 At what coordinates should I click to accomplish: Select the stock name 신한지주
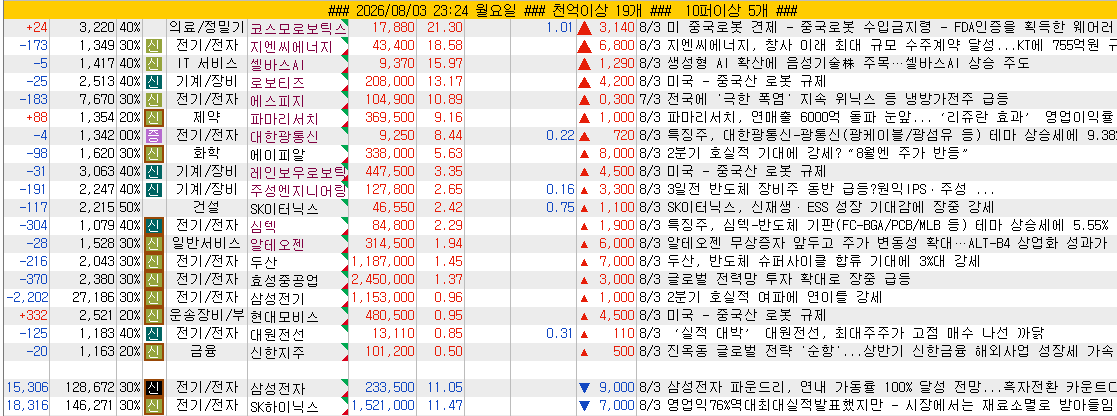pyautogui.click(x=278, y=352)
